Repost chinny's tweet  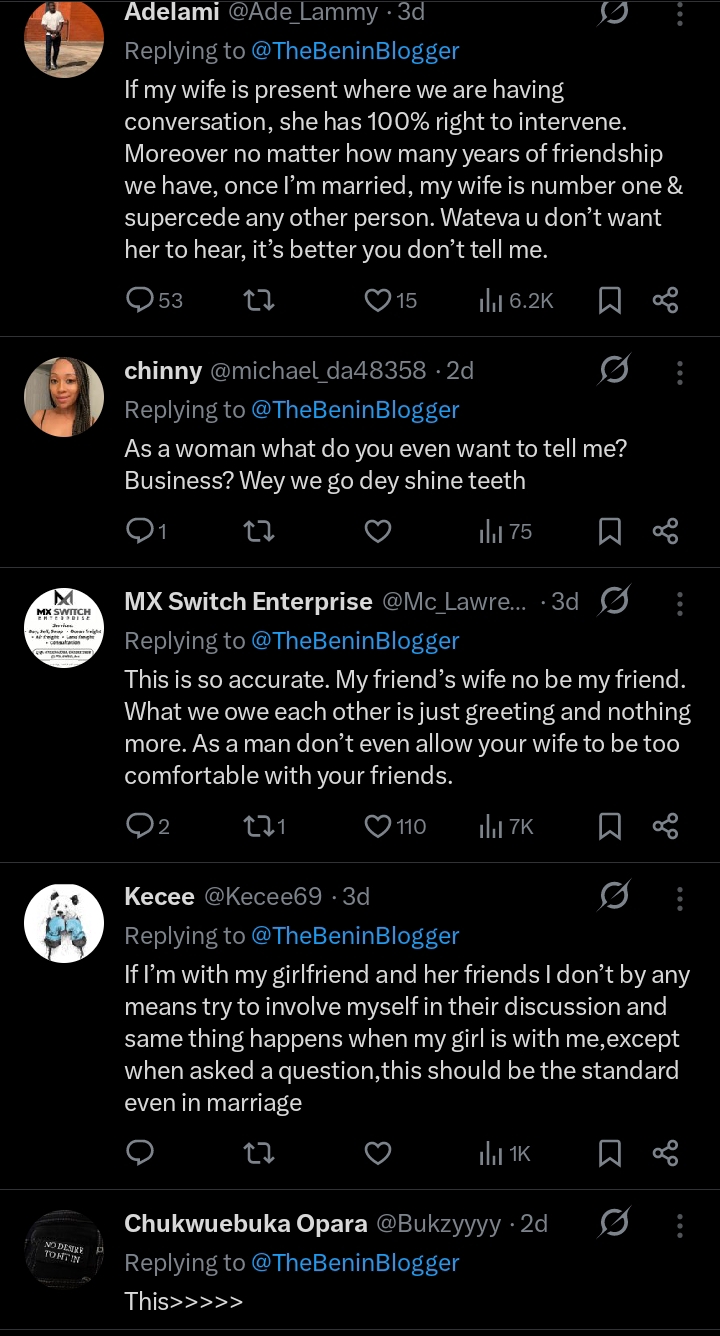click(259, 532)
